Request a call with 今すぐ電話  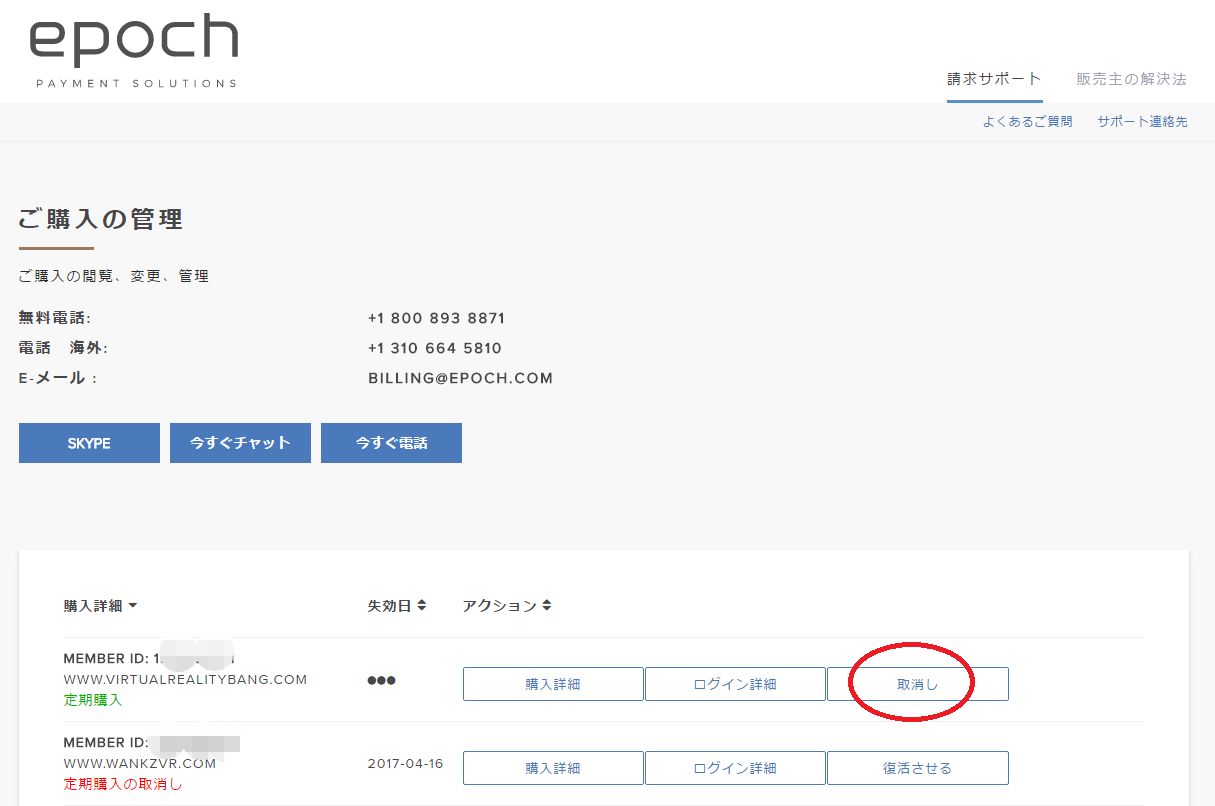[x=391, y=442]
